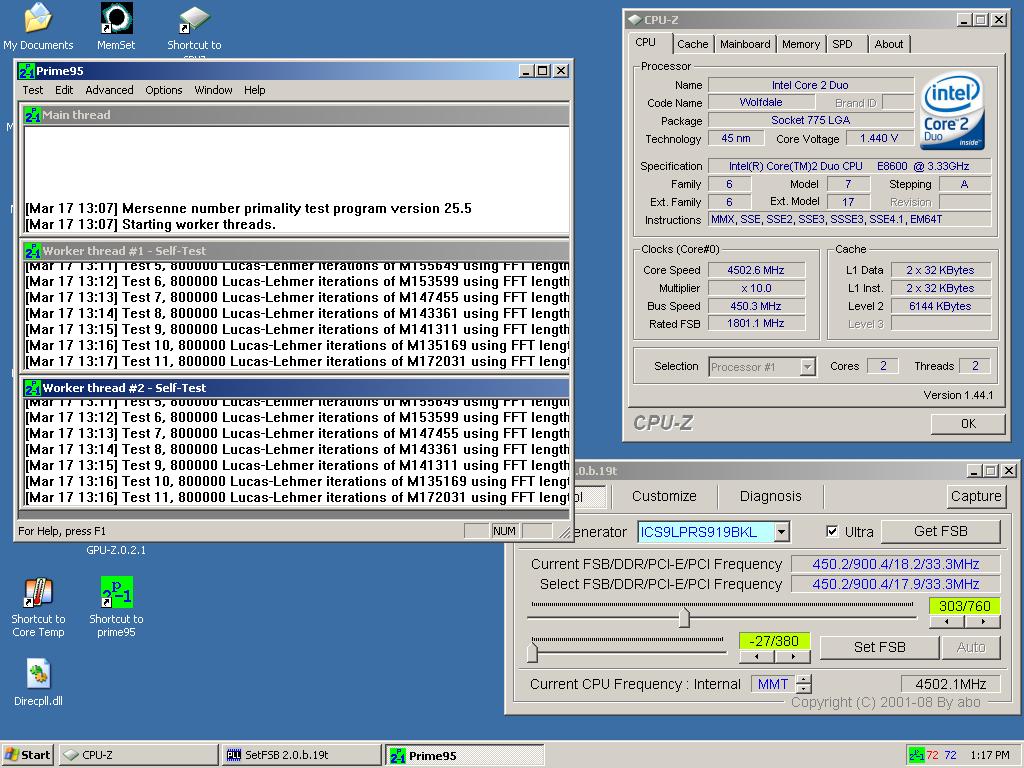Click the left arrow under -27/380

coord(756,656)
